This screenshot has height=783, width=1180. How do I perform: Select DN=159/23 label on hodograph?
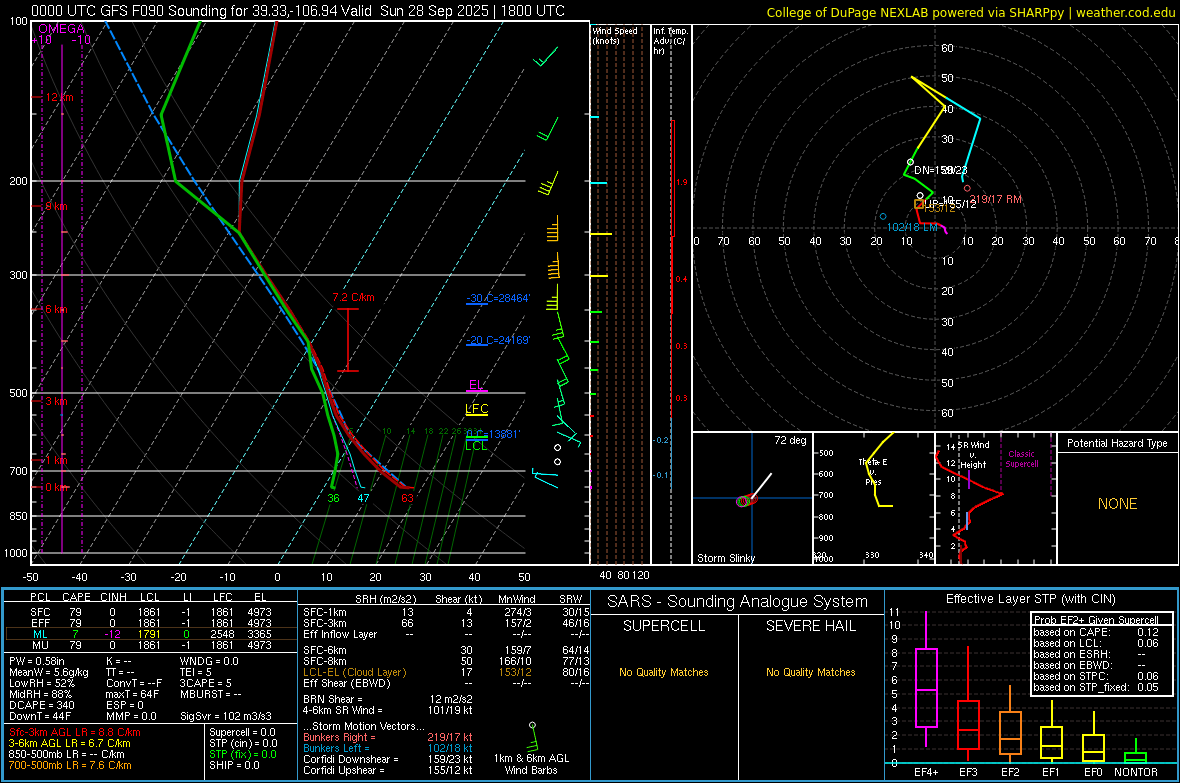pos(940,170)
